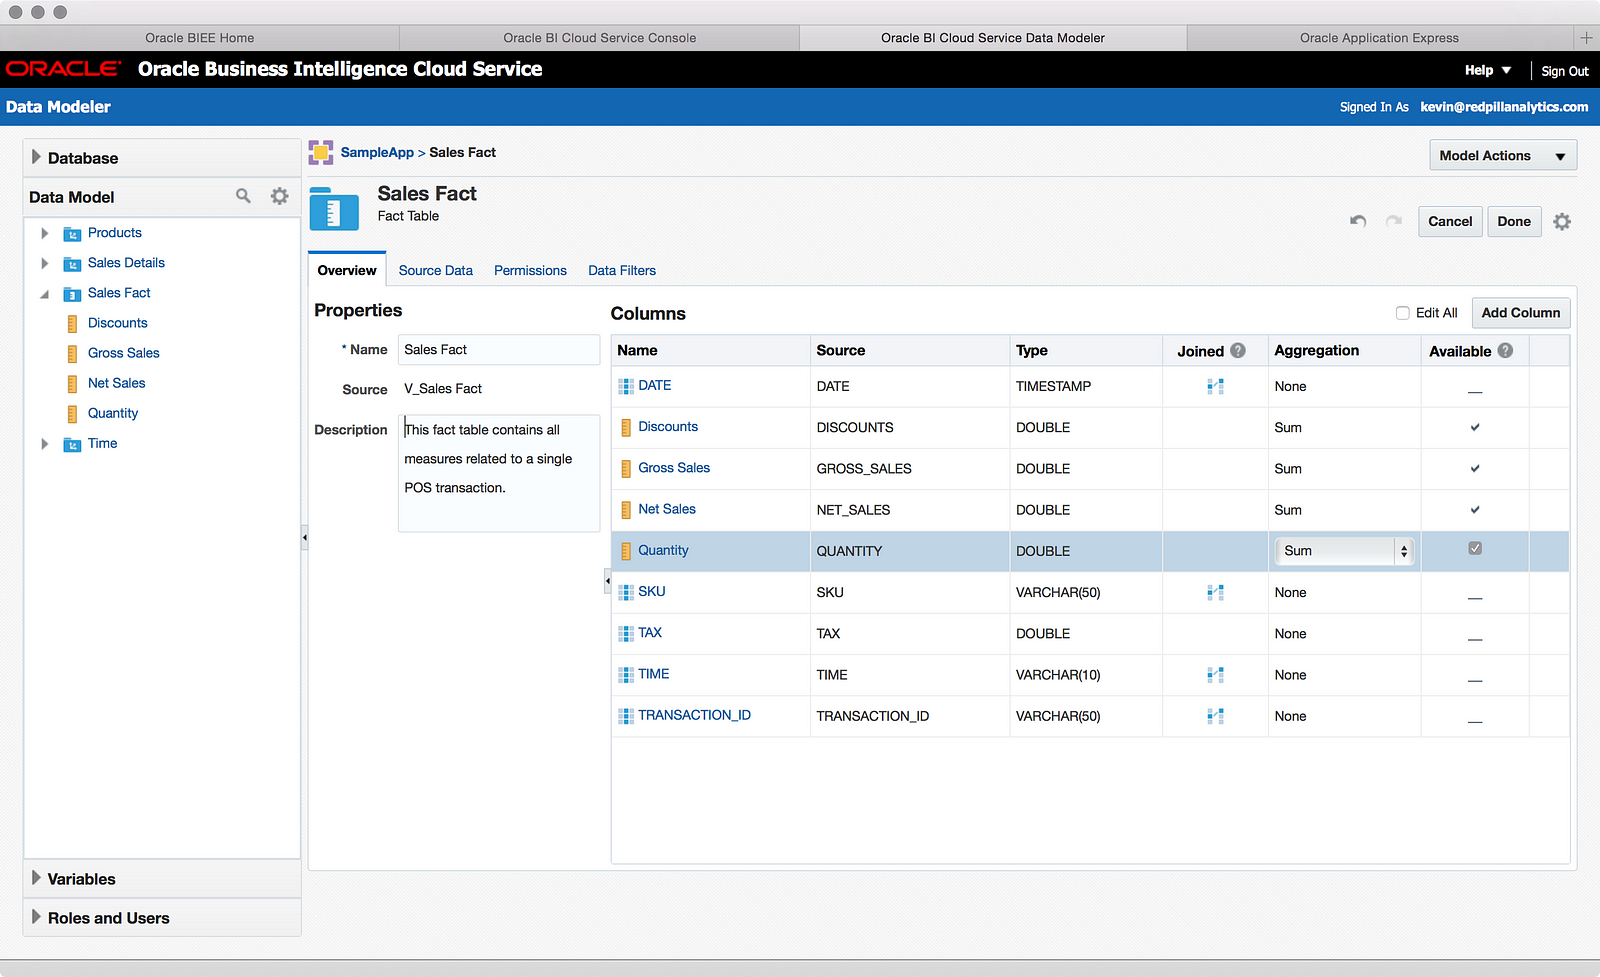Click the help icon next to Available
The width and height of the screenshot is (1600, 977).
tap(1505, 351)
